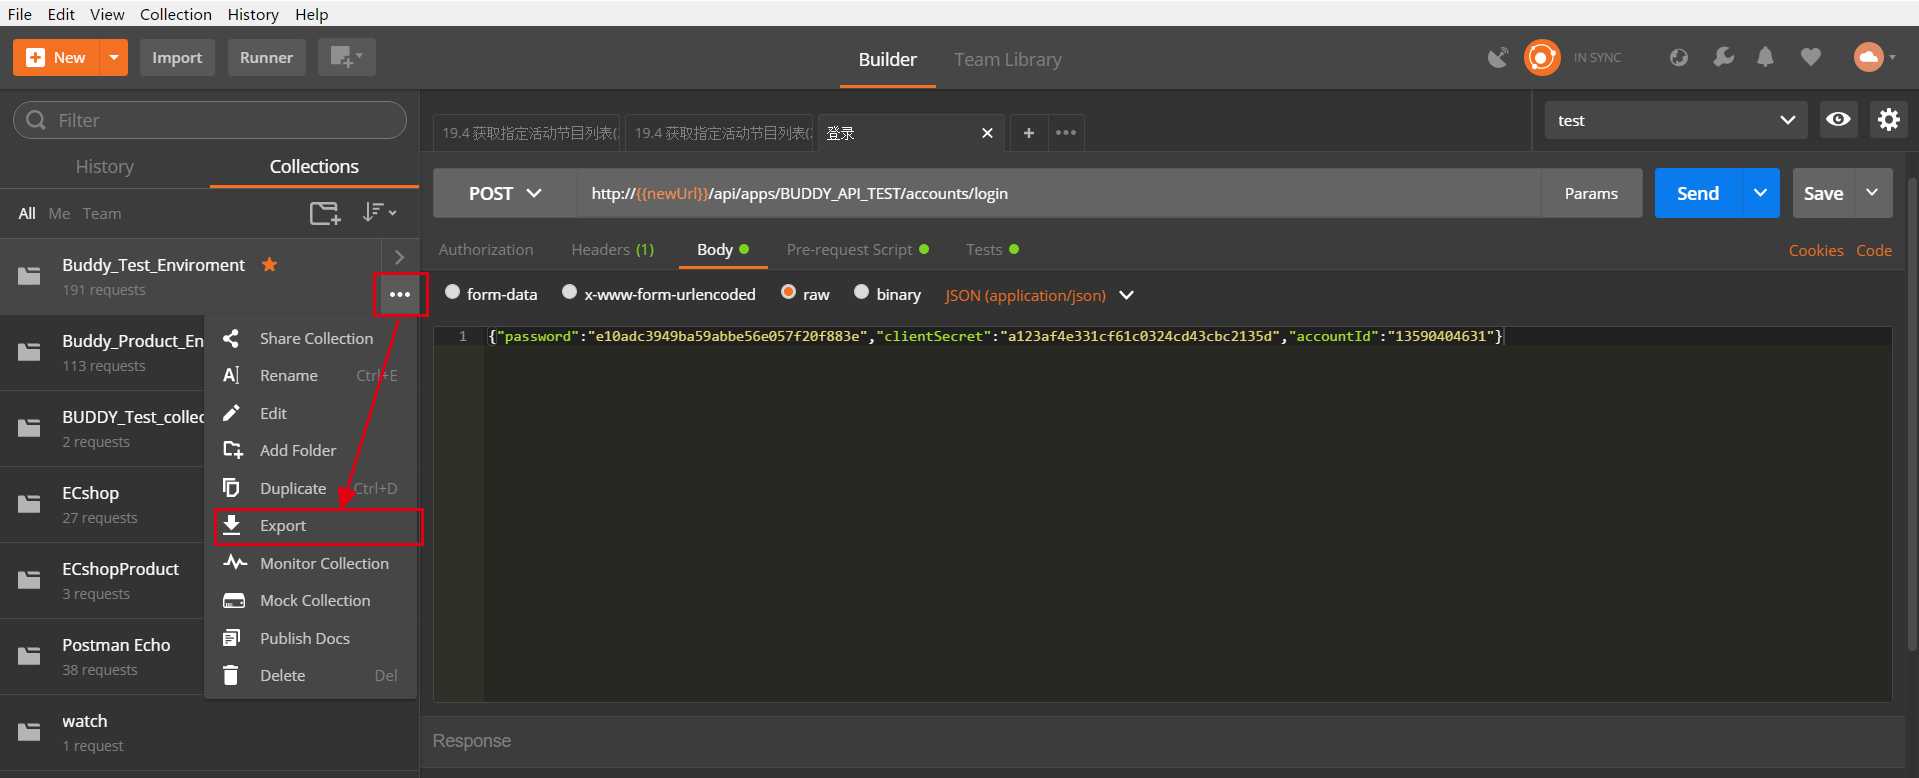Open the Help menu
This screenshot has height=778, width=1919.
(312, 14)
